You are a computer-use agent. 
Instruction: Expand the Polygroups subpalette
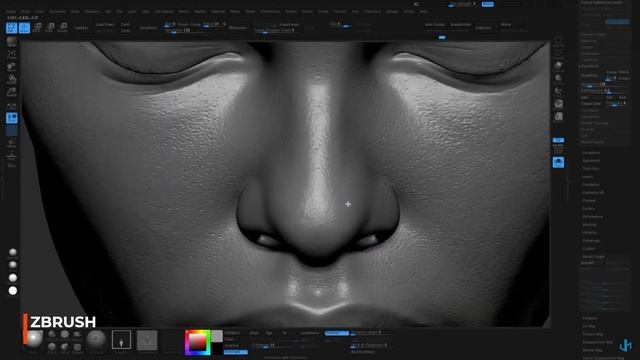pyautogui.click(x=591, y=241)
